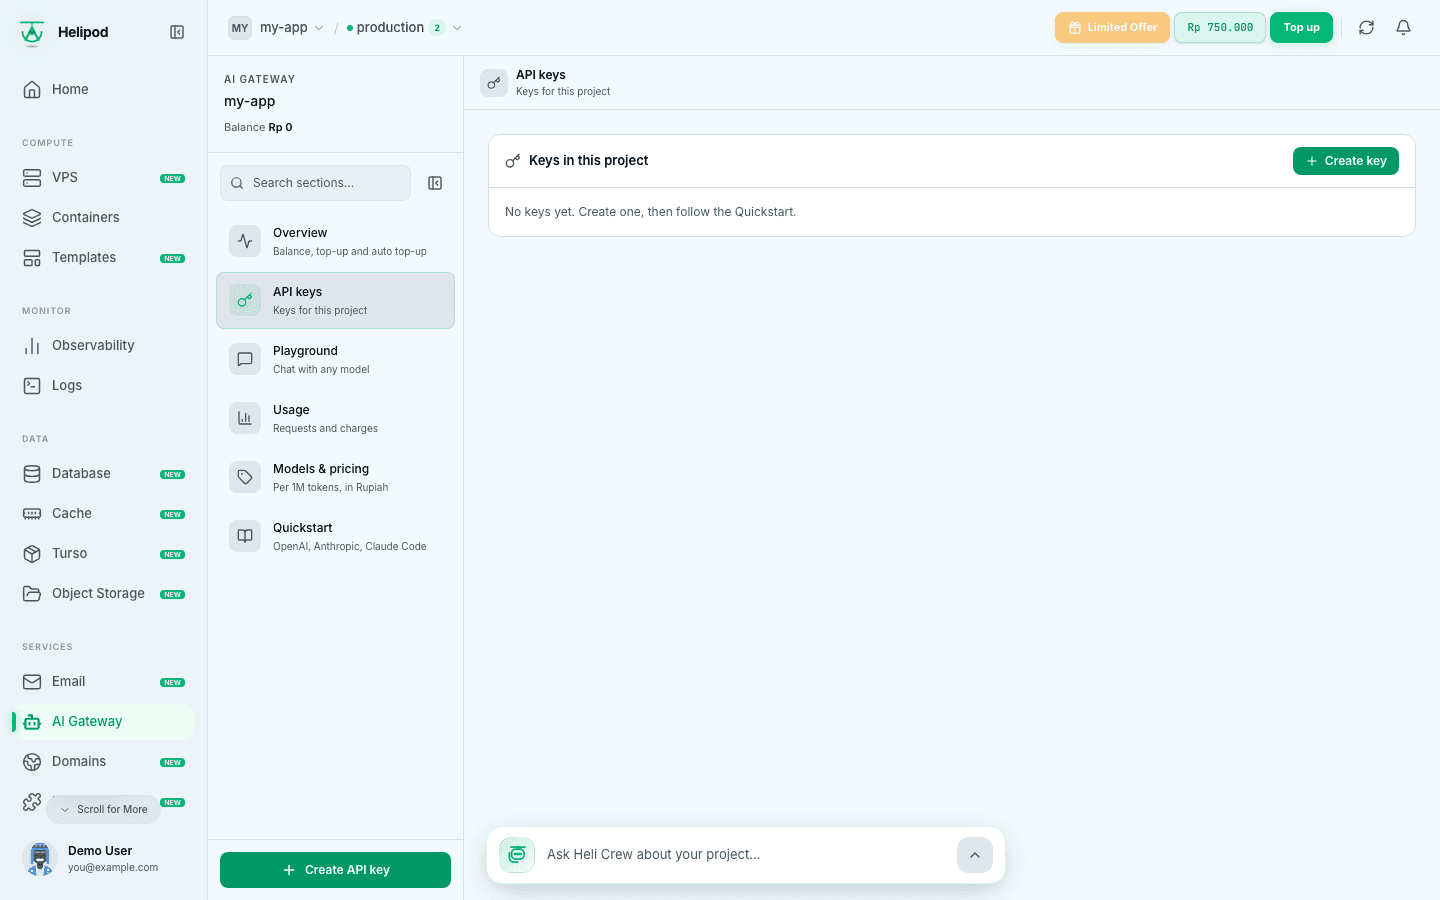View Logs
The height and width of the screenshot is (900, 1440).
pyautogui.click(x=104, y=385)
